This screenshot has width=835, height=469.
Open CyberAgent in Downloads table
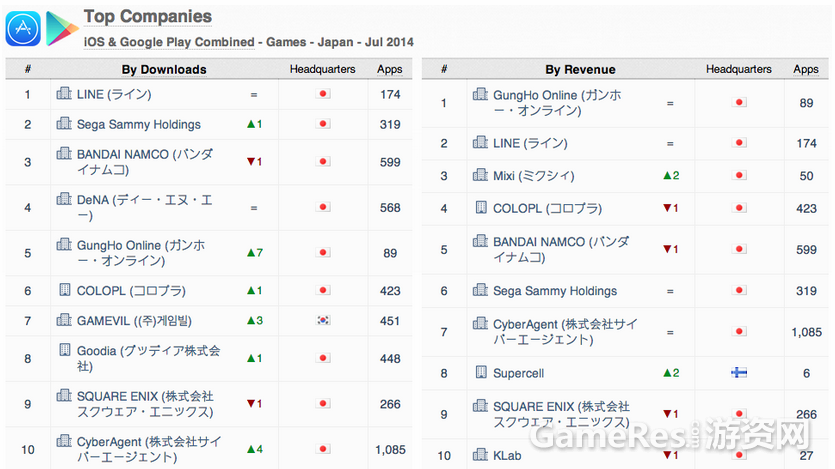pos(149,449)
